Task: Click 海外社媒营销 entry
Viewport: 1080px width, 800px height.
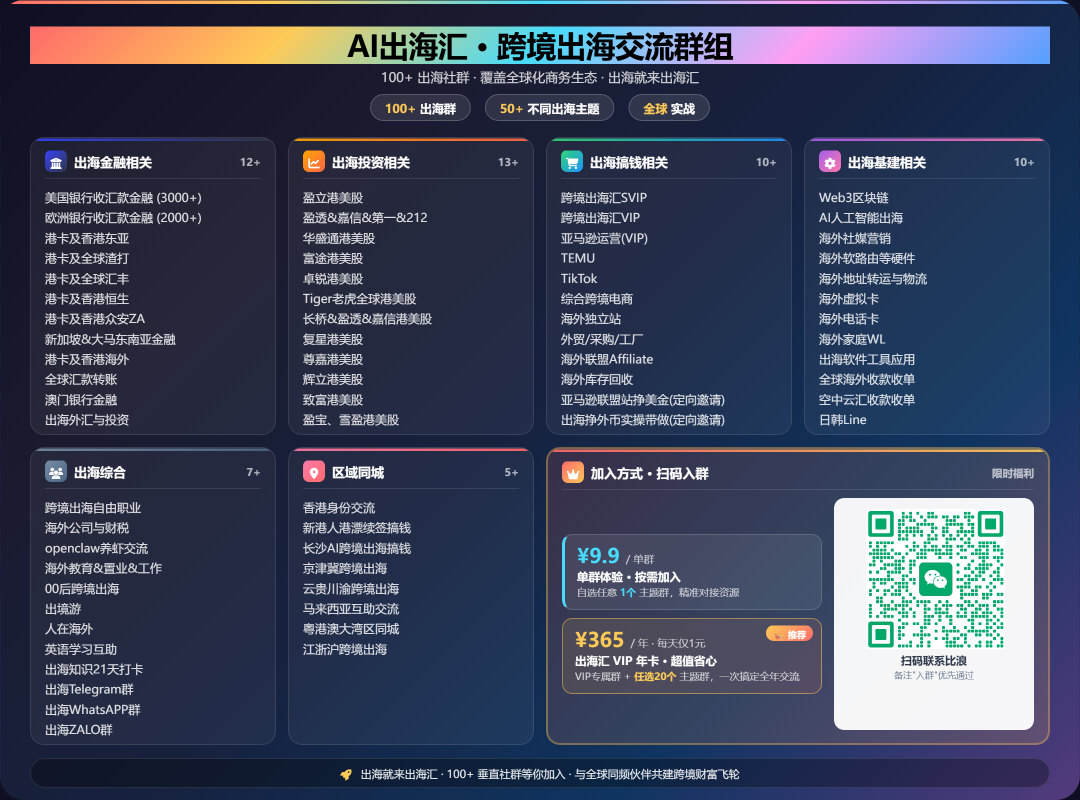Action: click(x=855, y=238)
